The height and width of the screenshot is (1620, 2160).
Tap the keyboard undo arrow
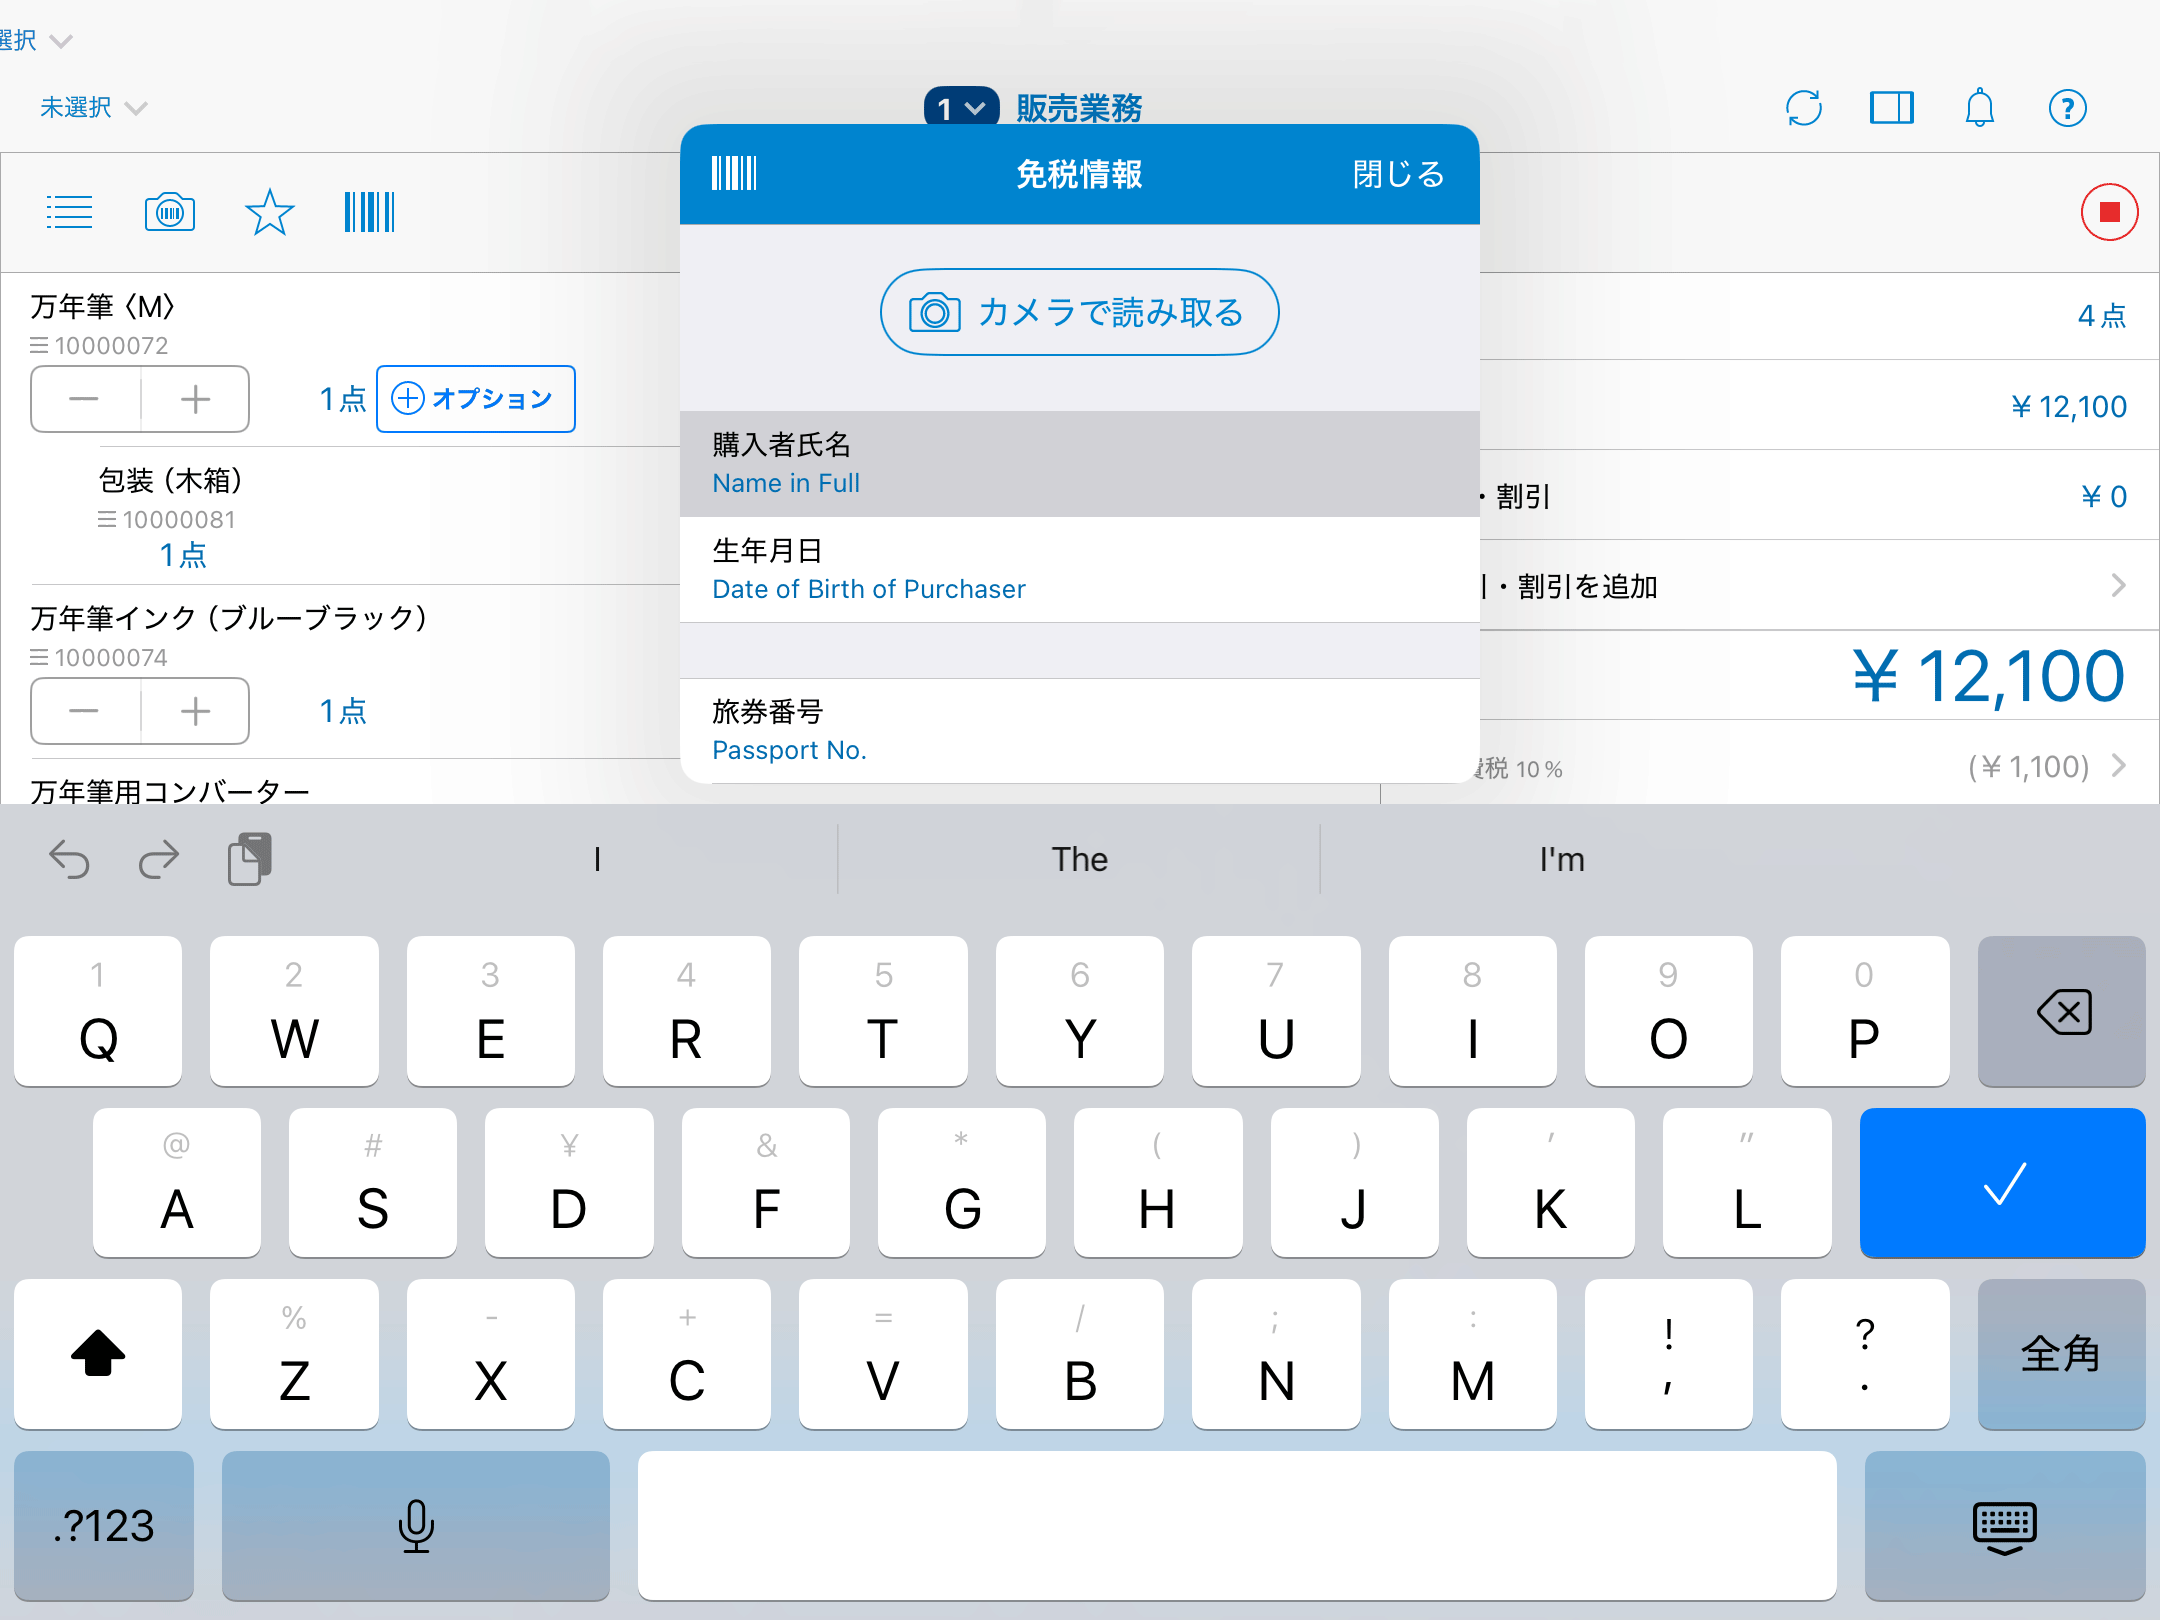click(69, 859)
